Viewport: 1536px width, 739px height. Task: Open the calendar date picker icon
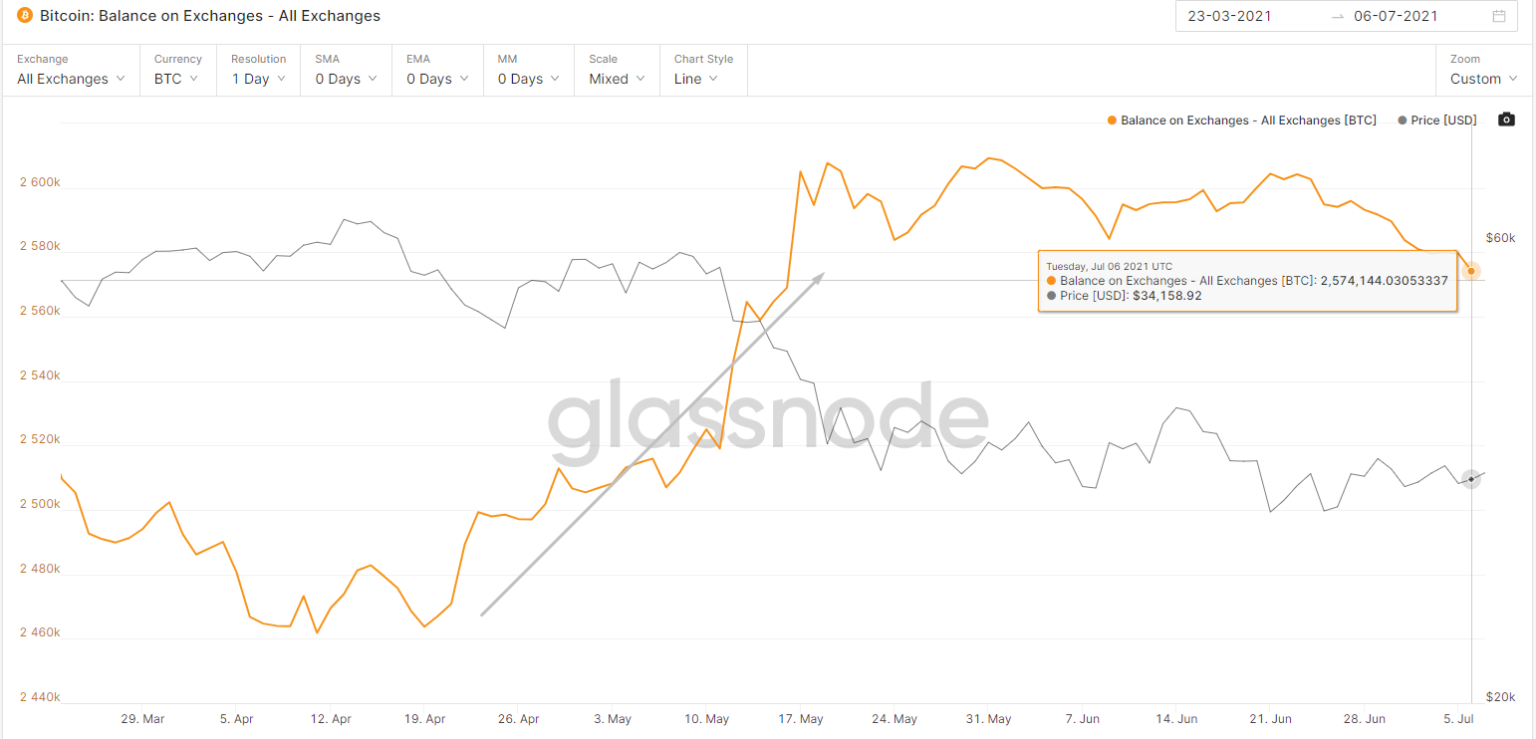[1498, 16]
